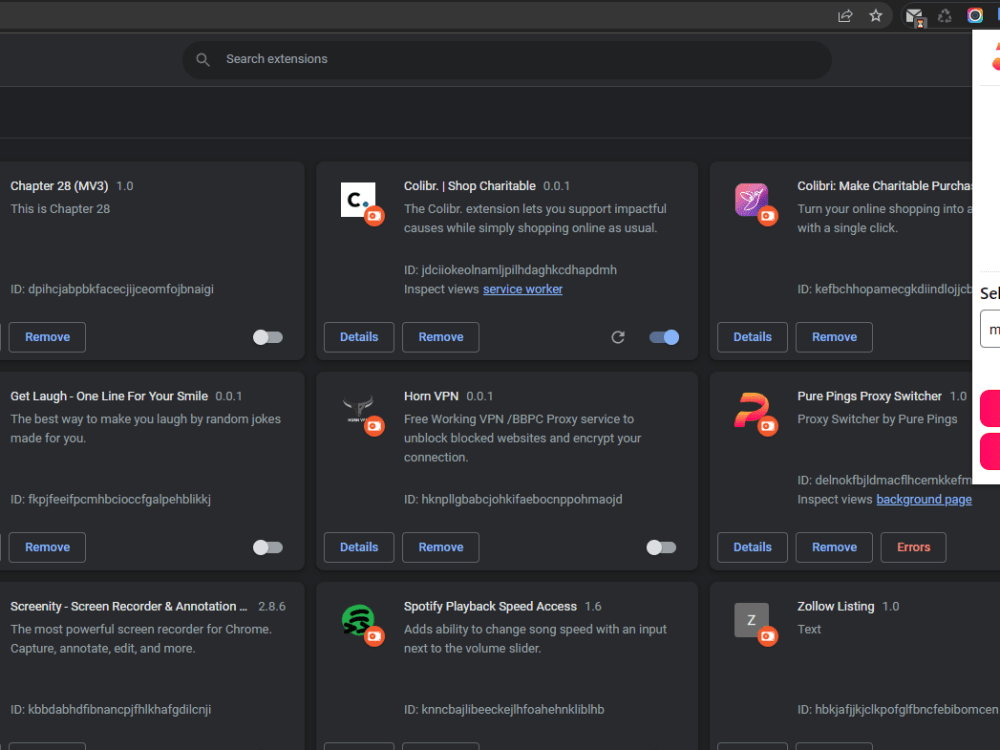Disable the Colibr. Shop Charitable extension
This screenshot has height=750, width=1000.
tap(664, 337)
